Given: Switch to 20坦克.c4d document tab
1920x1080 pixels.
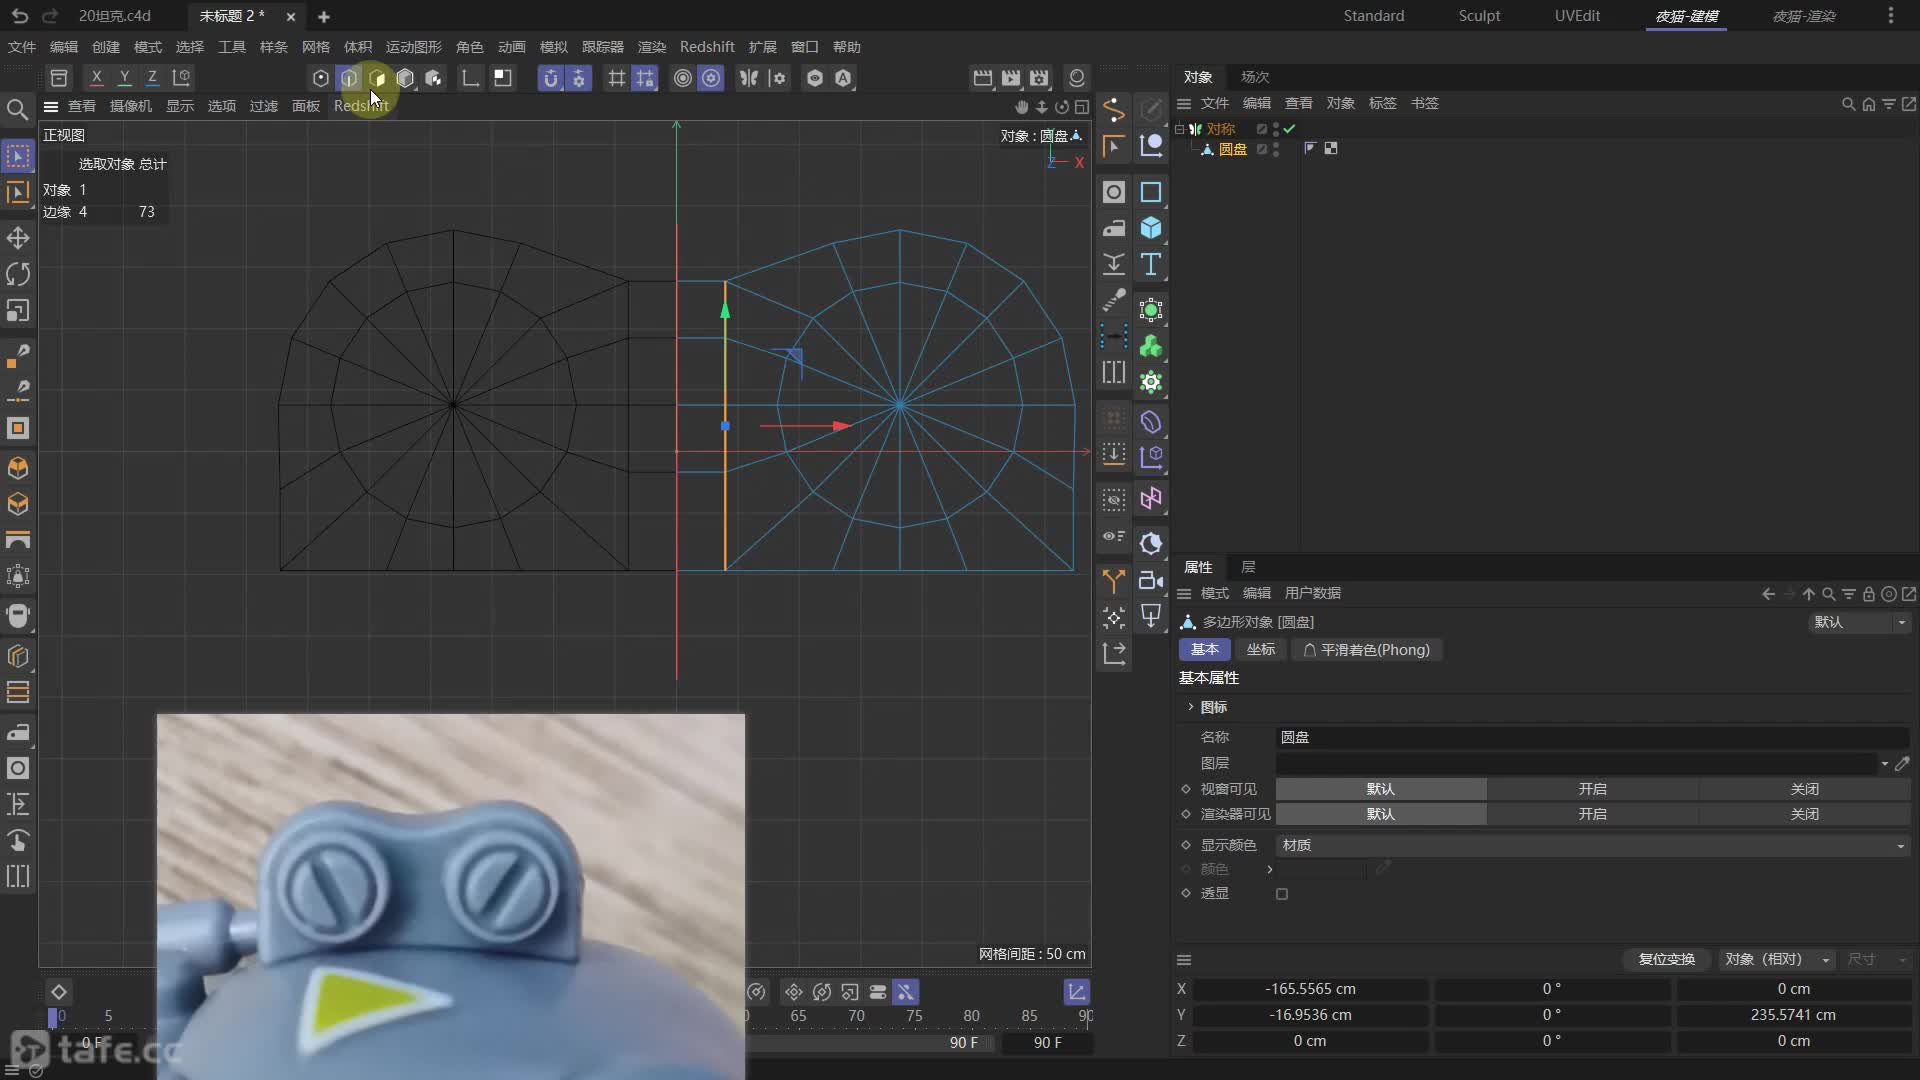Looking at the screenshot, I should click(115, 16).
